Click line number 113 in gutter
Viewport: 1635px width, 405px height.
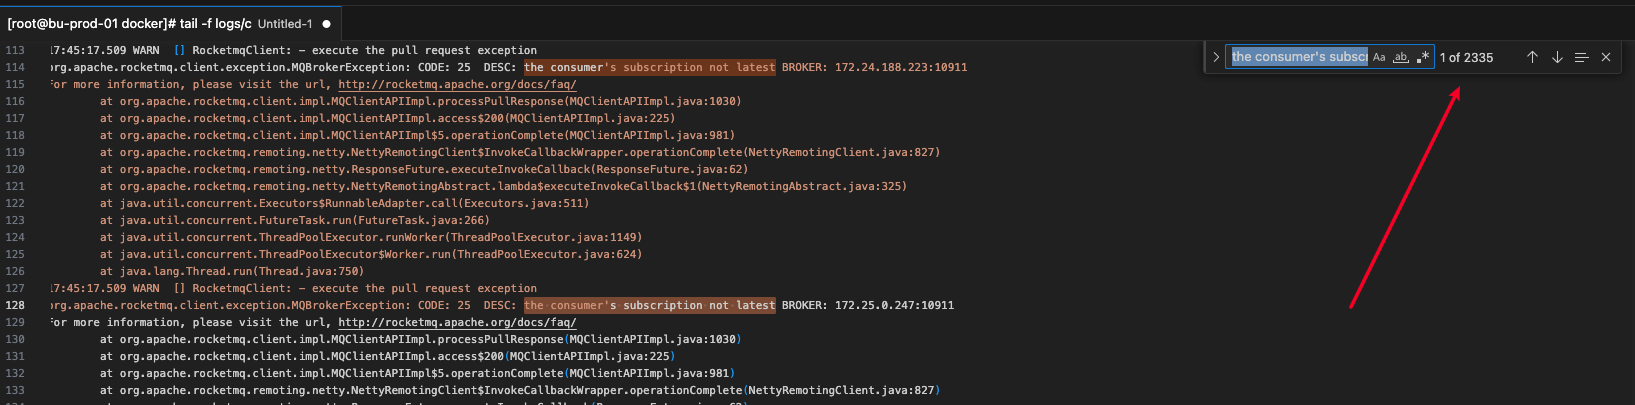pos(15,50)
